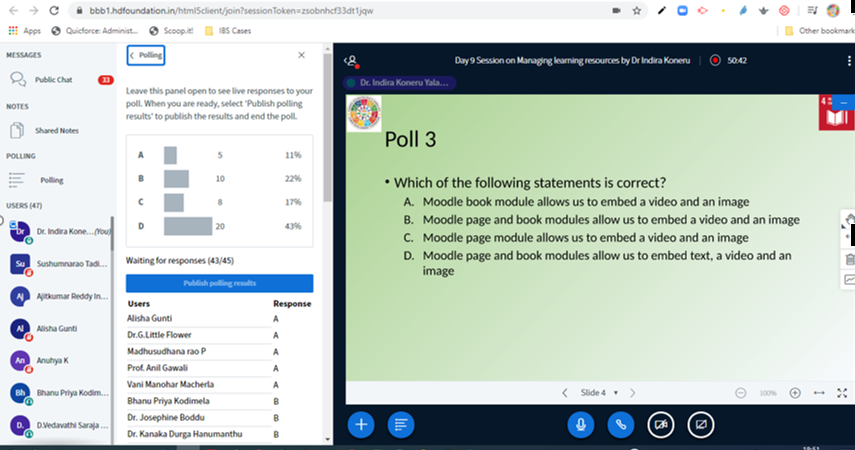Go to the previous slide
855x450 pixels.
pos(565,393)
